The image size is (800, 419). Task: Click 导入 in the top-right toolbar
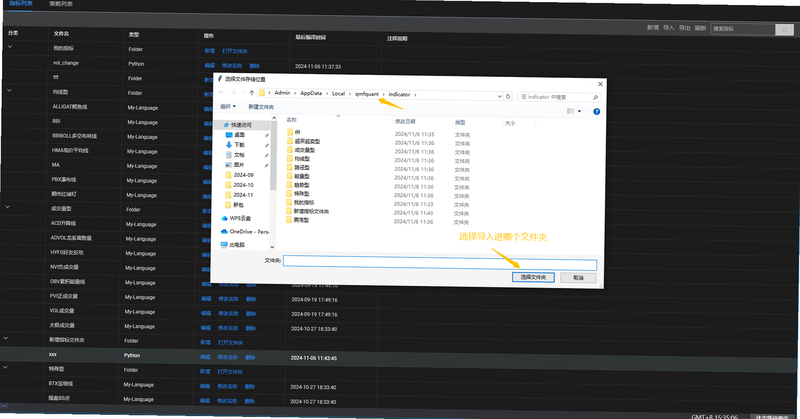(x=669, y=28)
